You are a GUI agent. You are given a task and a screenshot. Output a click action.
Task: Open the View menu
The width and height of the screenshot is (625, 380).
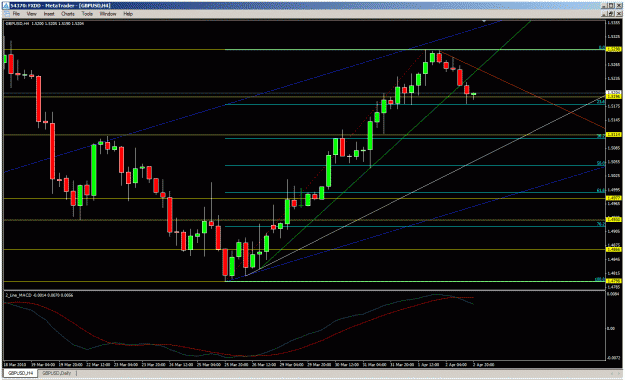(x=31, y=14)
